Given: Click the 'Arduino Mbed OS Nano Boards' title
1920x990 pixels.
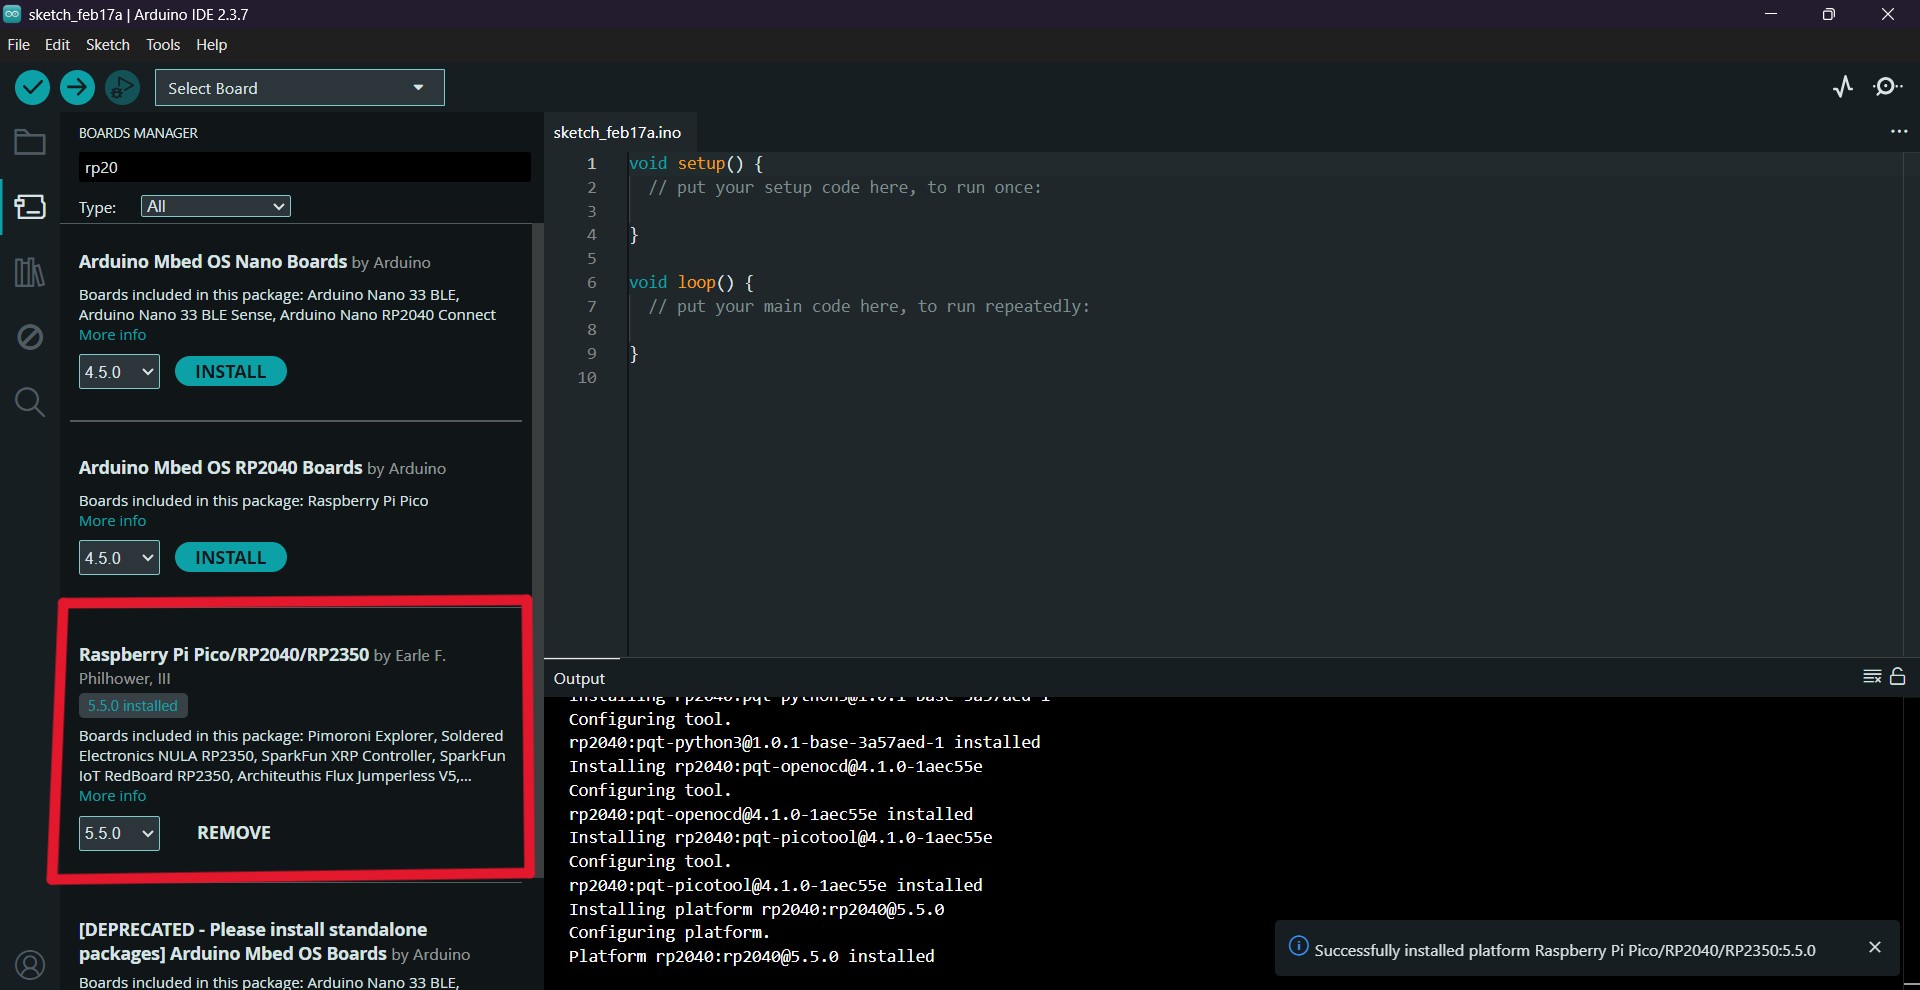Looking at the screenshot, I should click(x=213, y=262).
